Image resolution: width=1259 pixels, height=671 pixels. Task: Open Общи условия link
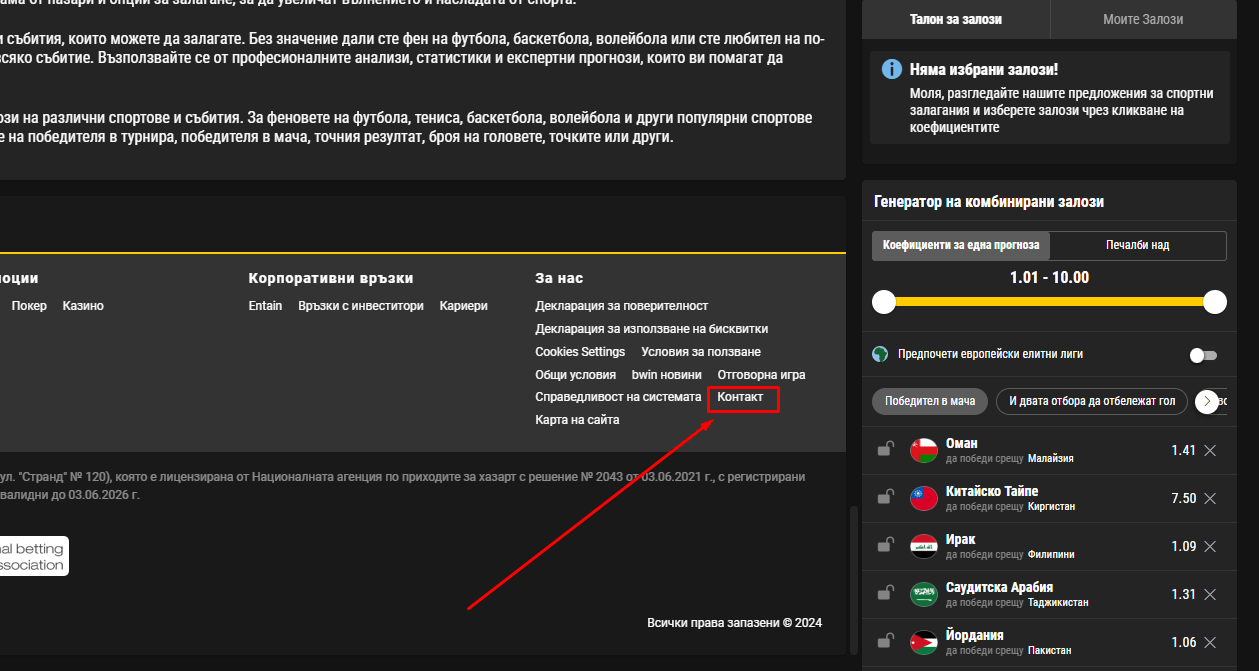(x=576, y=375)
